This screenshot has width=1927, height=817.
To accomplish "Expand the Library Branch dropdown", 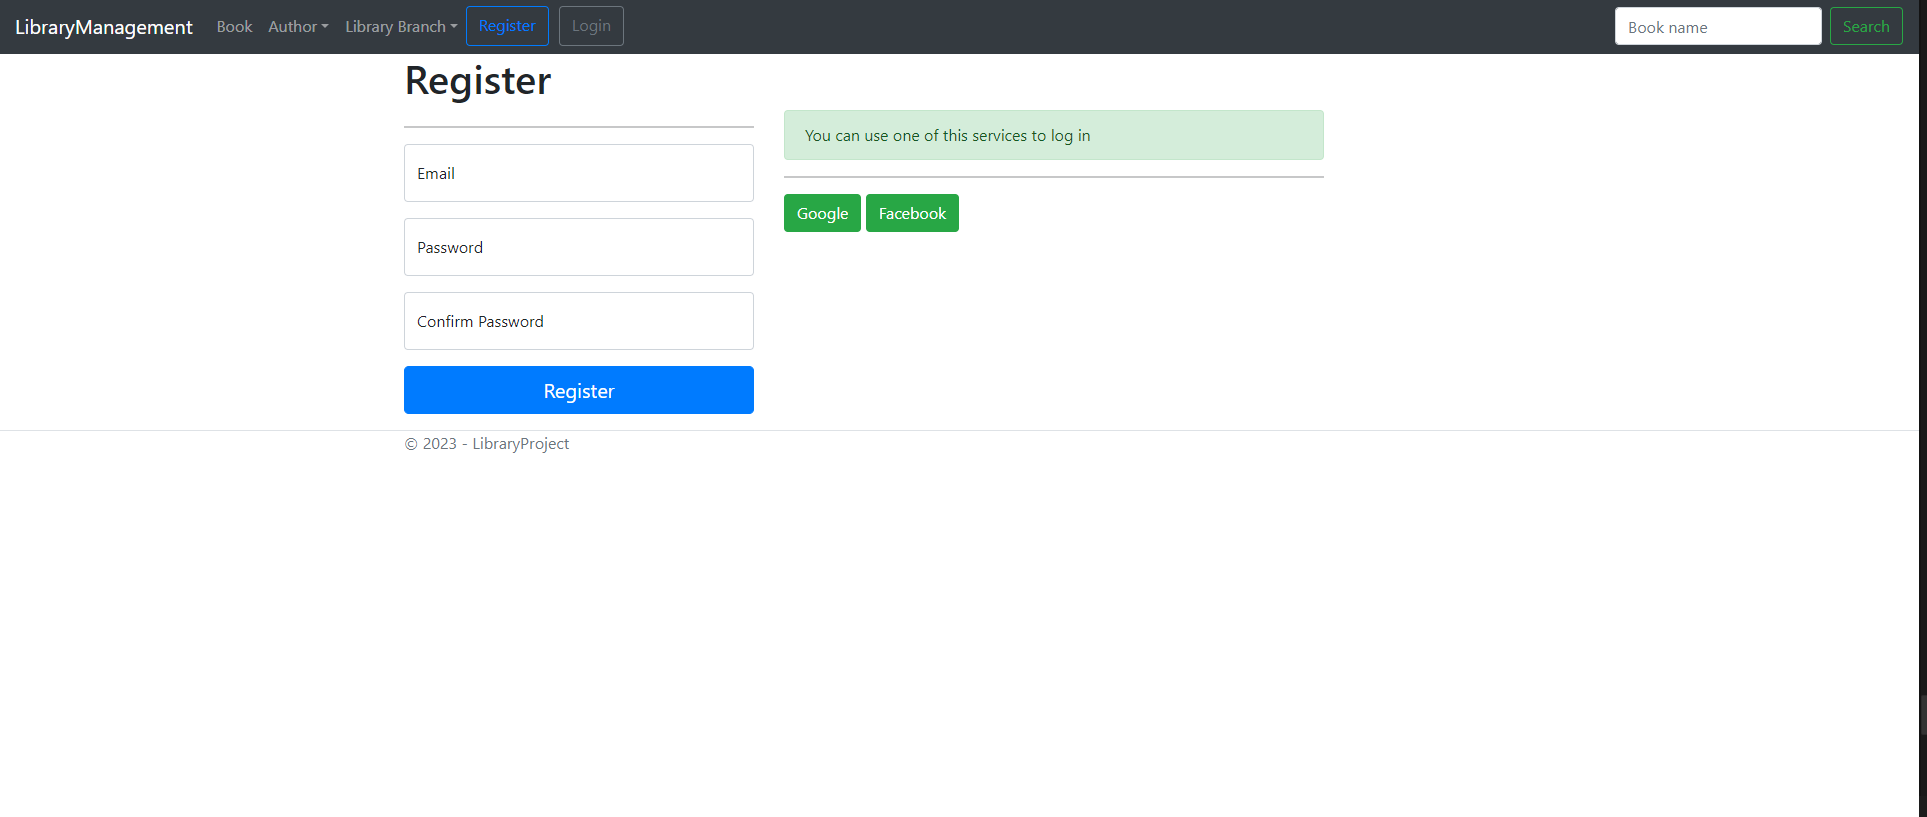I will pyautogui.click(x=400, y=27).
